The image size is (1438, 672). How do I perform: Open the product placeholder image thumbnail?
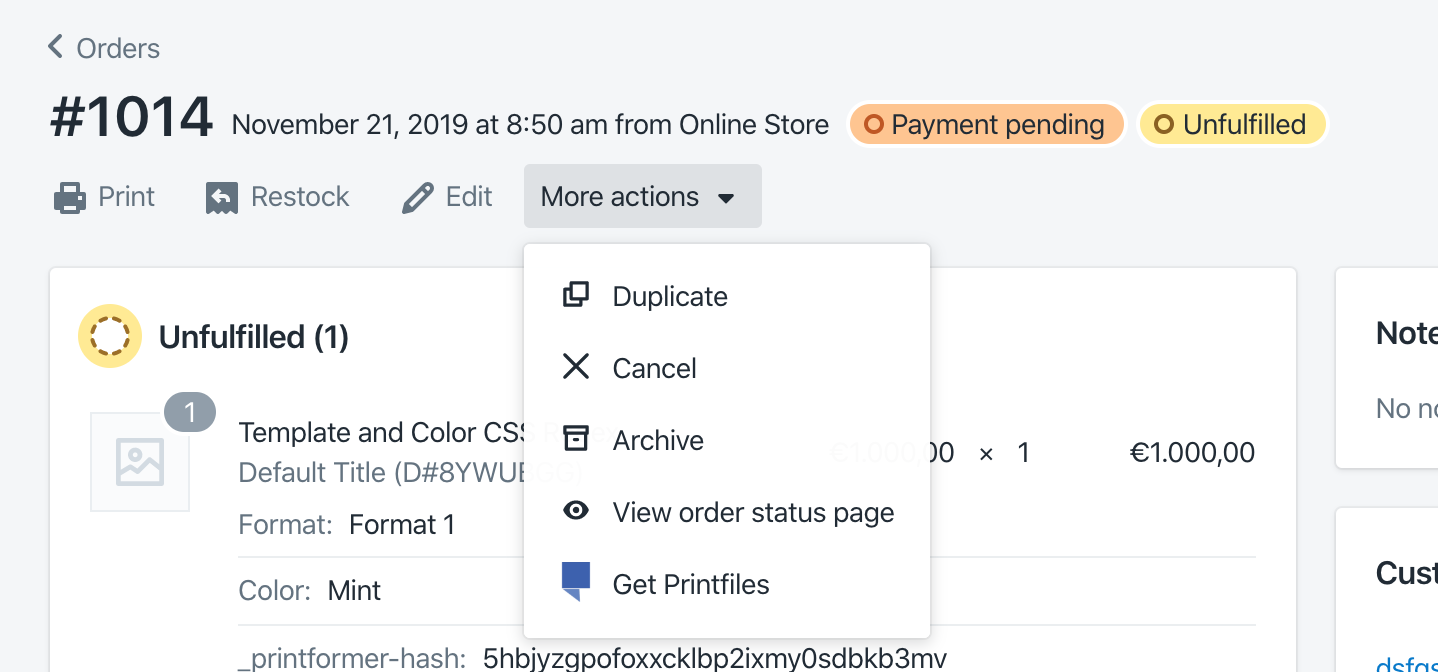point(140,462)
